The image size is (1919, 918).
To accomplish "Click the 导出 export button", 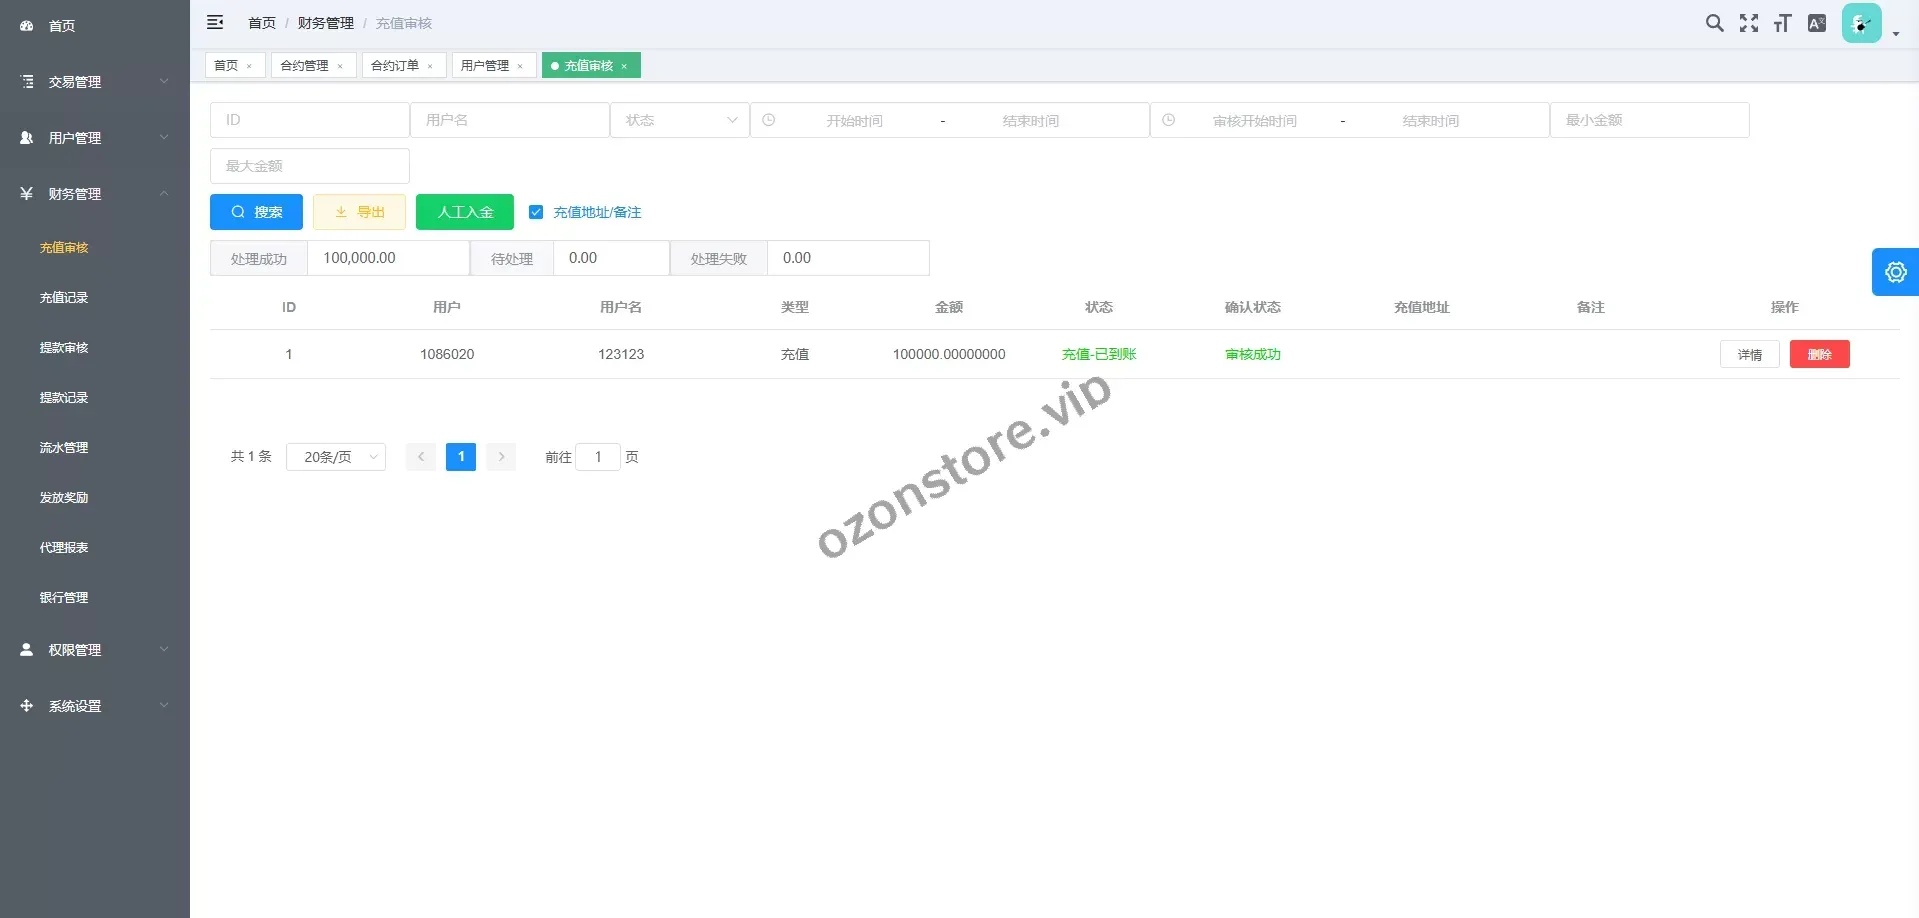I will pos(359,212).
